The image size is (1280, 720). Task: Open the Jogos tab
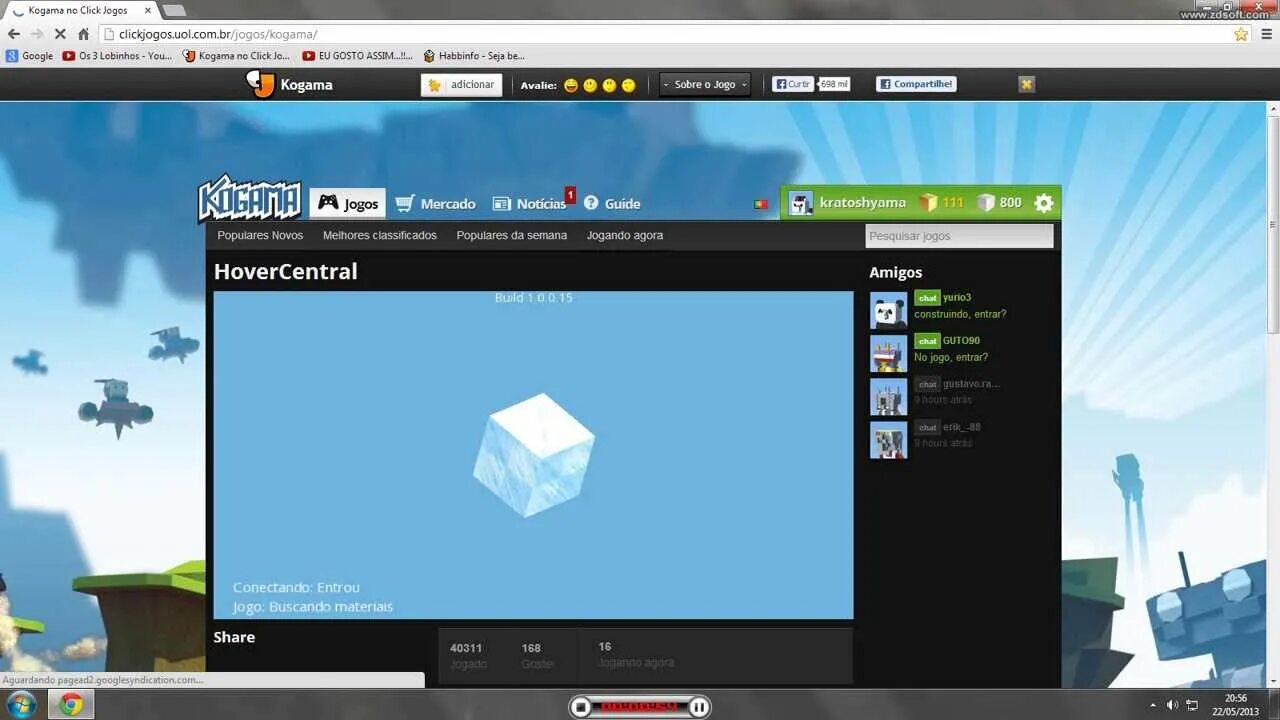tap(347, 203)
